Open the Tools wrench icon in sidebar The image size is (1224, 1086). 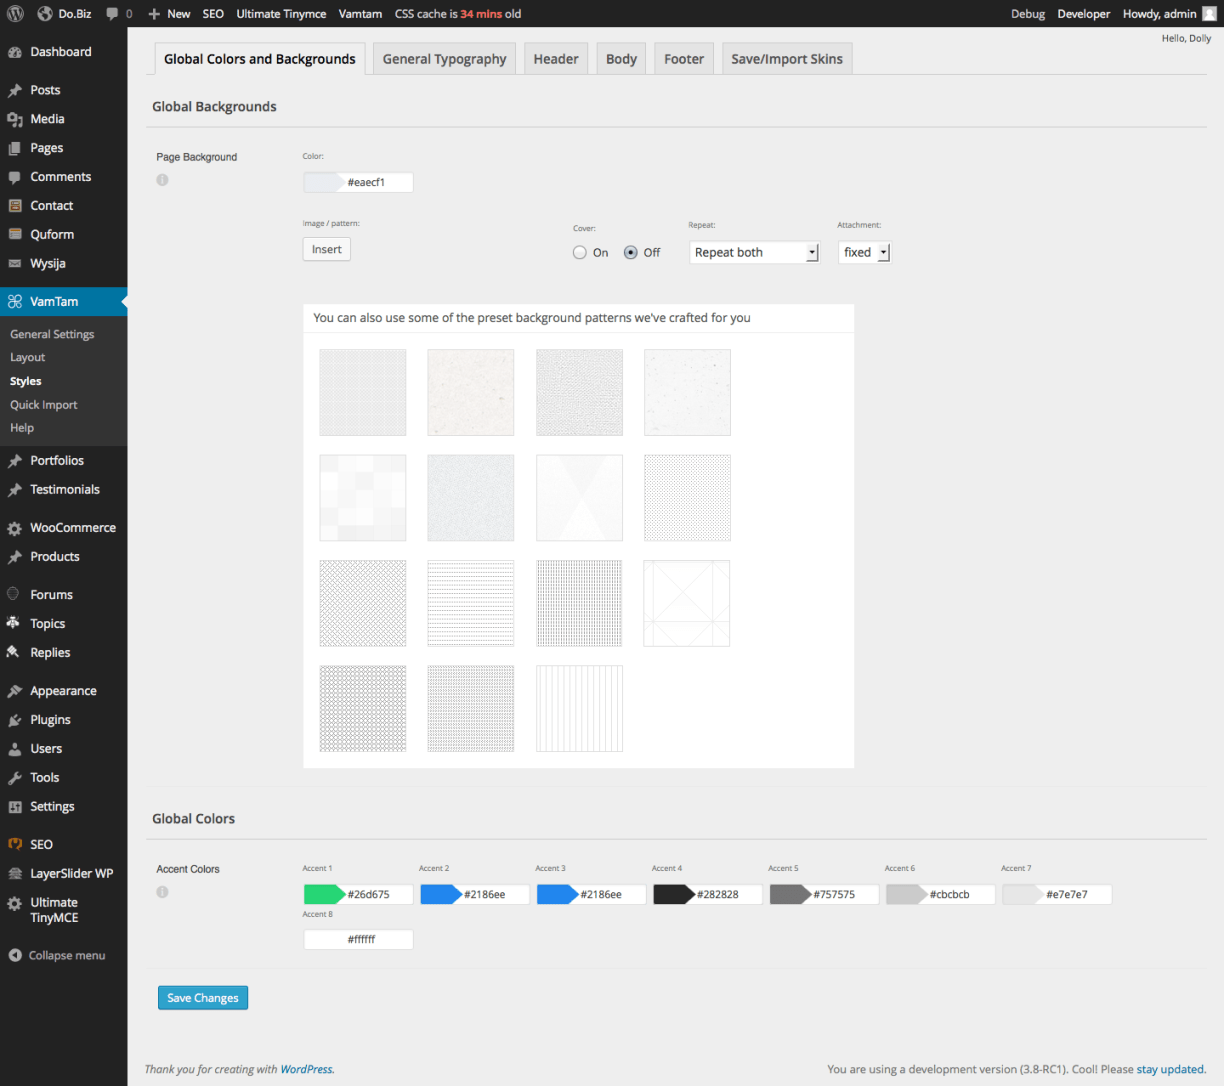(15, 778)
